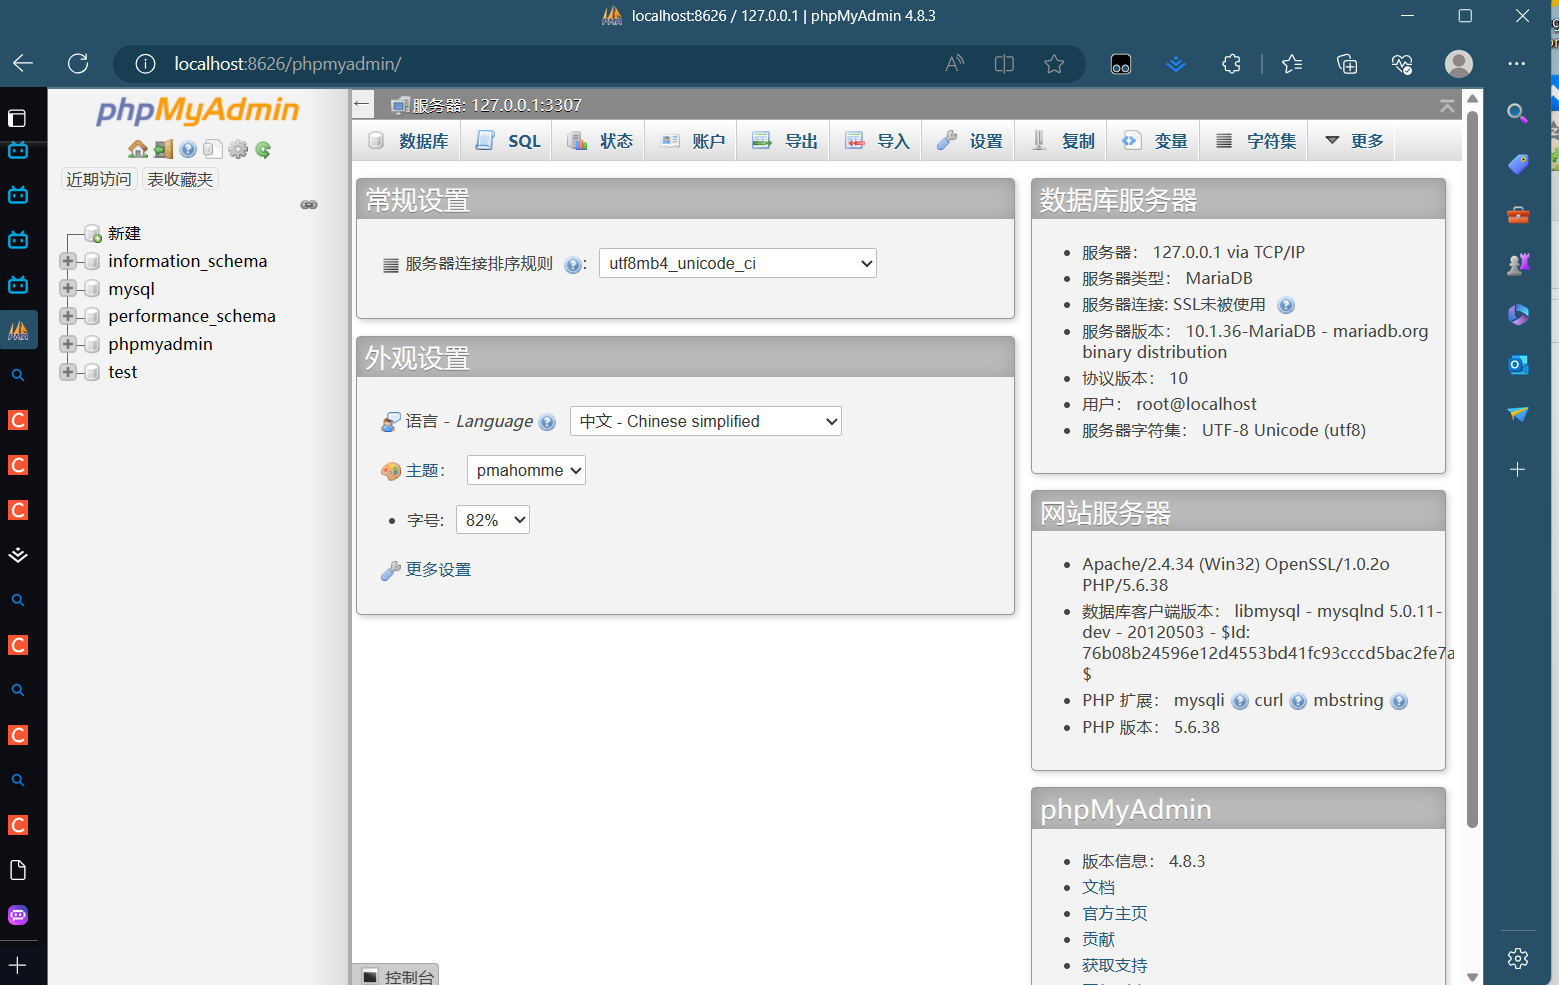1559x985 pixels.
Task: Switch to the SQL tab
Action: [508, 141]
